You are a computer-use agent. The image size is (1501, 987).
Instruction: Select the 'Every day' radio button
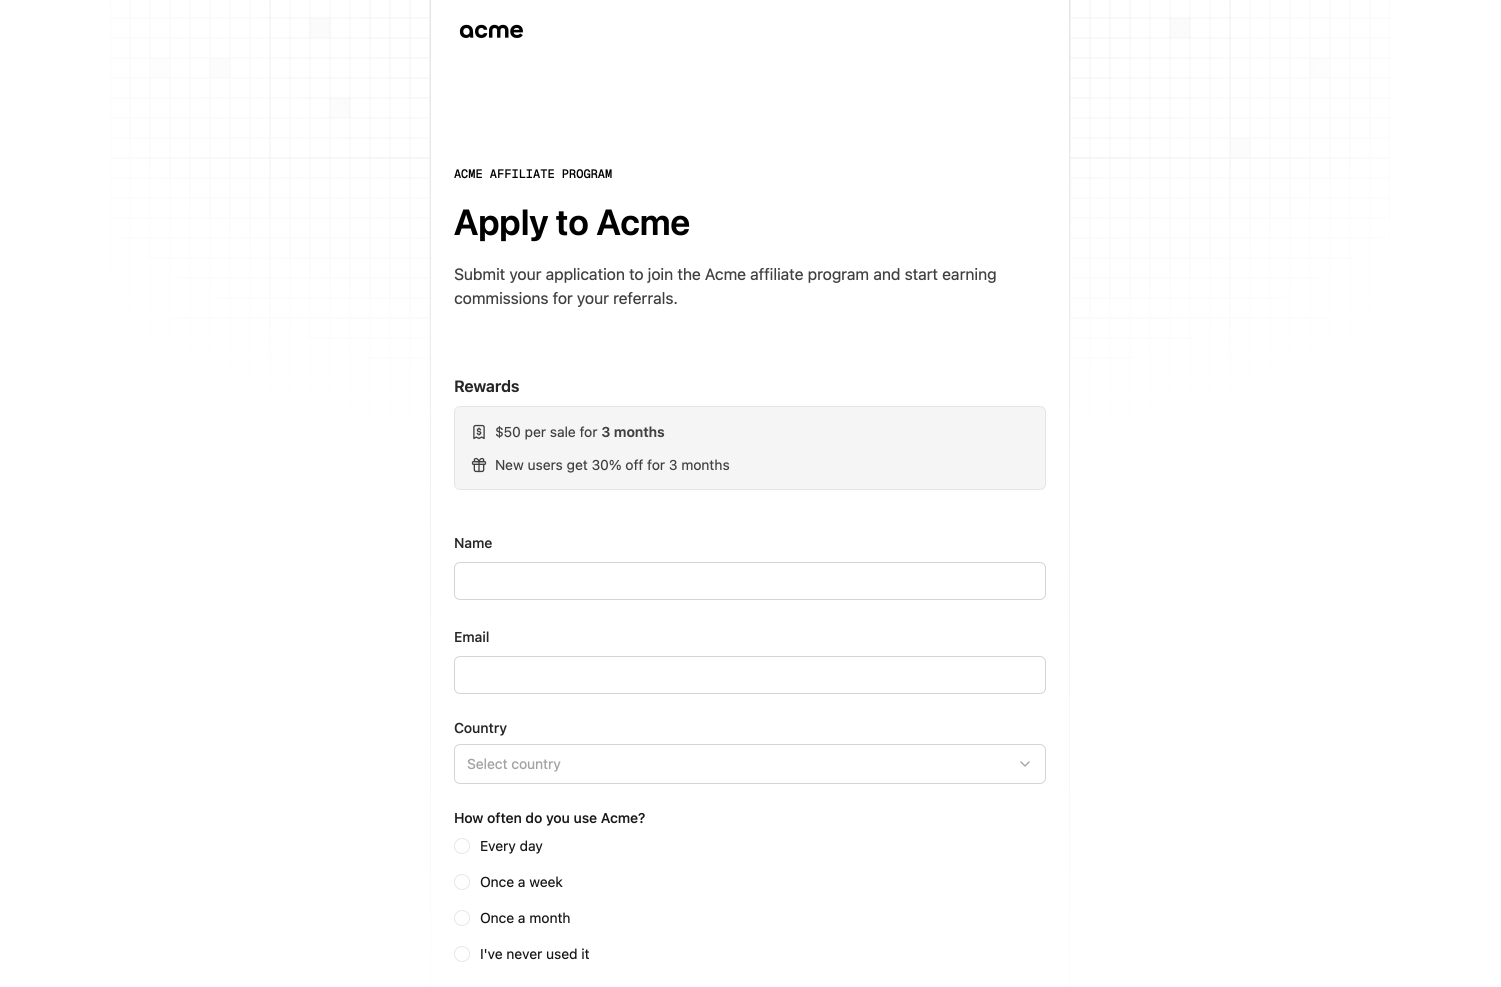[x=462, y=846]
